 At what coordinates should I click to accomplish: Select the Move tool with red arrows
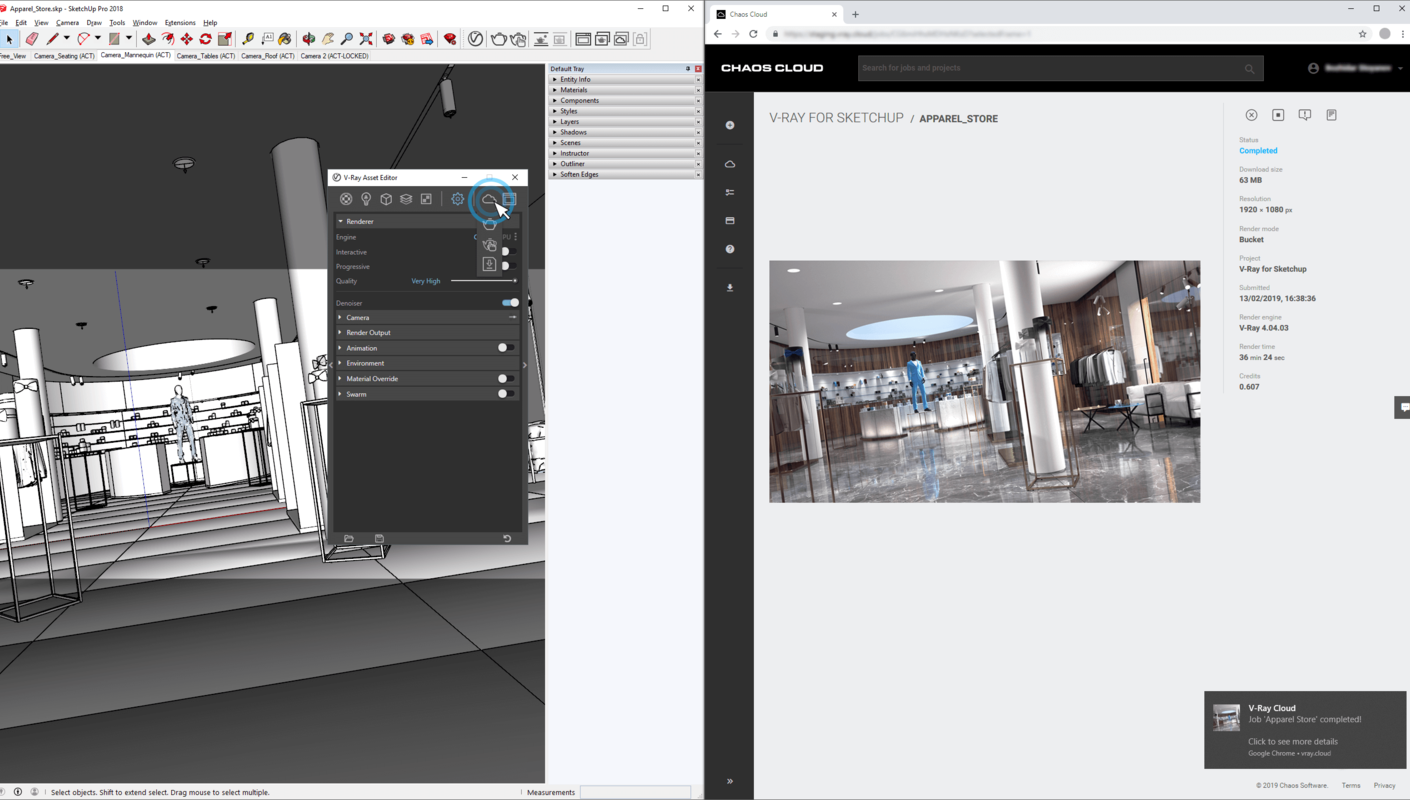[x=186, y=39]
